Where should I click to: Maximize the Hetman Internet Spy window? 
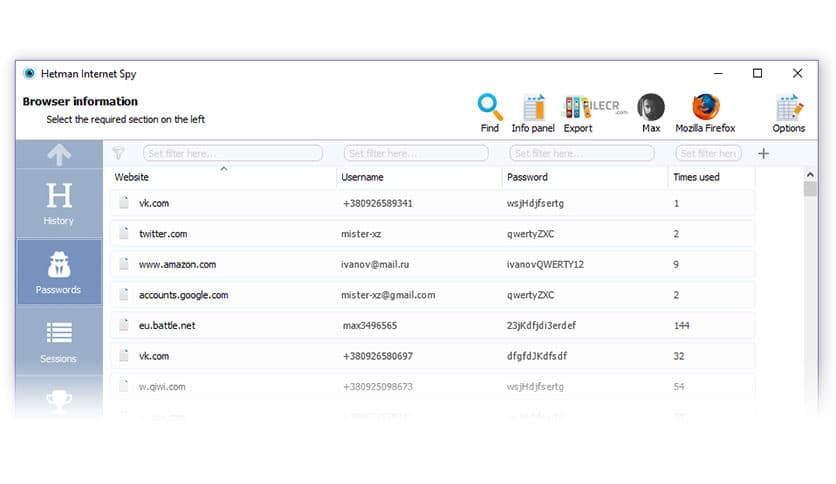pos(757,73)
